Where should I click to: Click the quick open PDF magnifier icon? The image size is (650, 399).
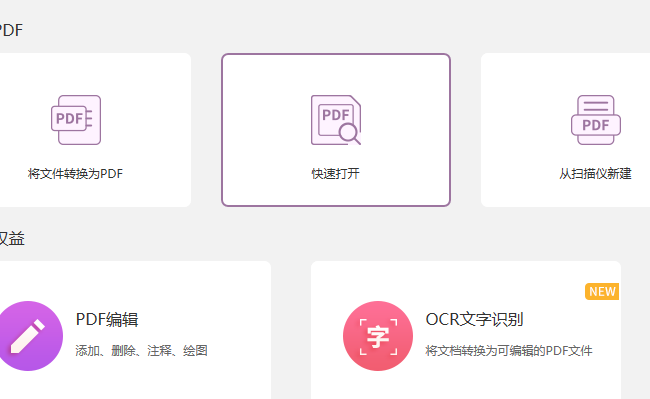pos(336,120)
